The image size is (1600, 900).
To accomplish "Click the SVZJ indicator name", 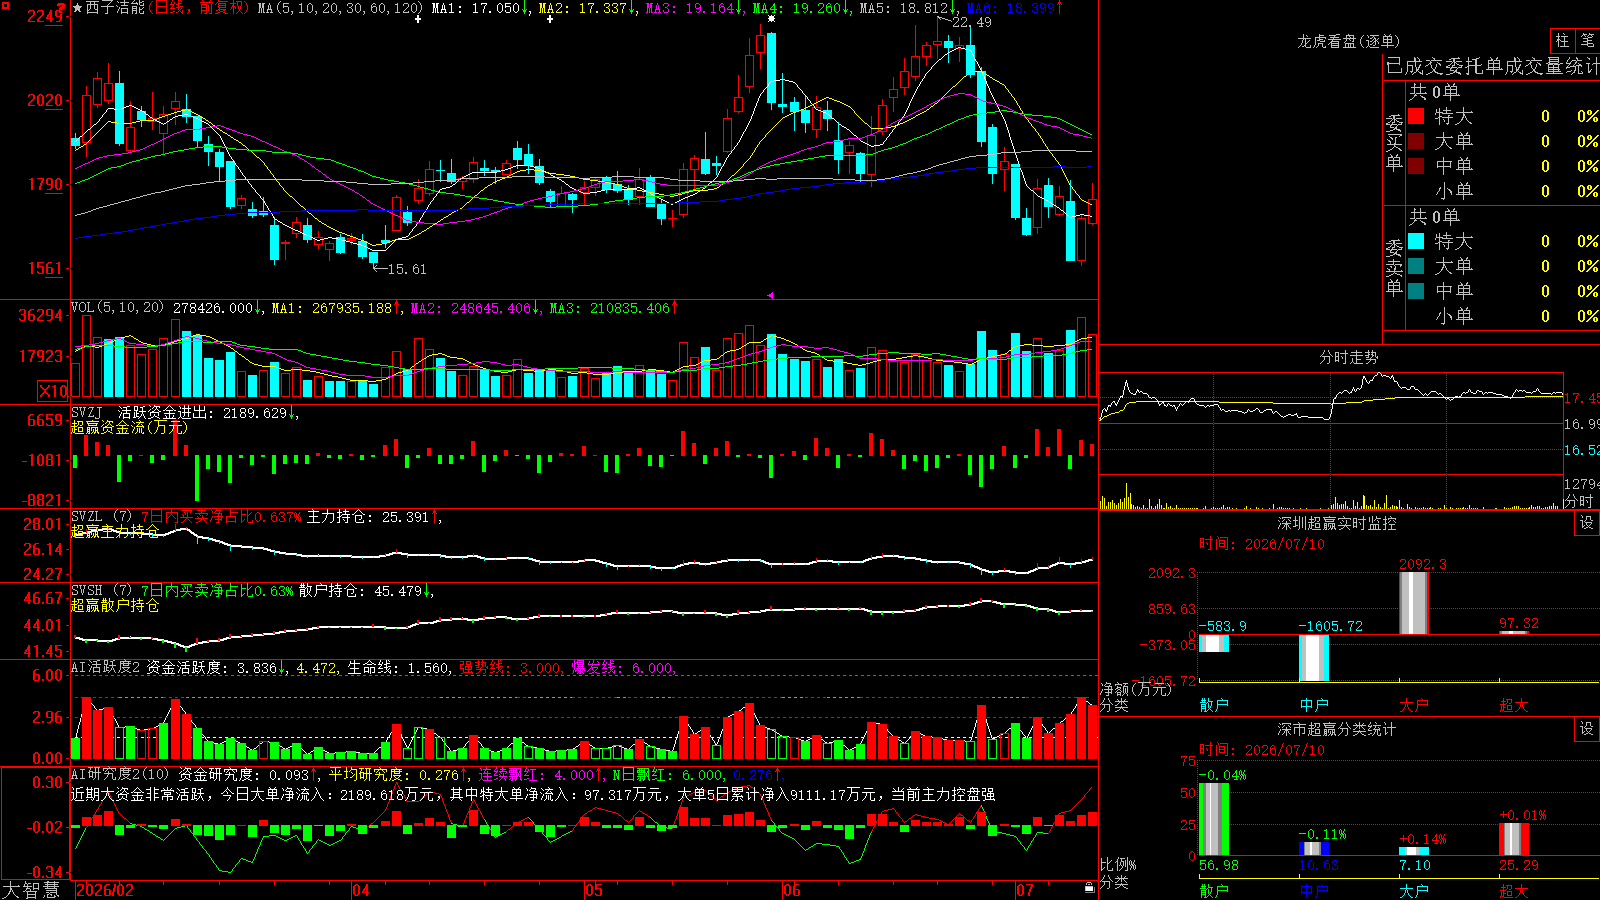I will coord(87,412).
